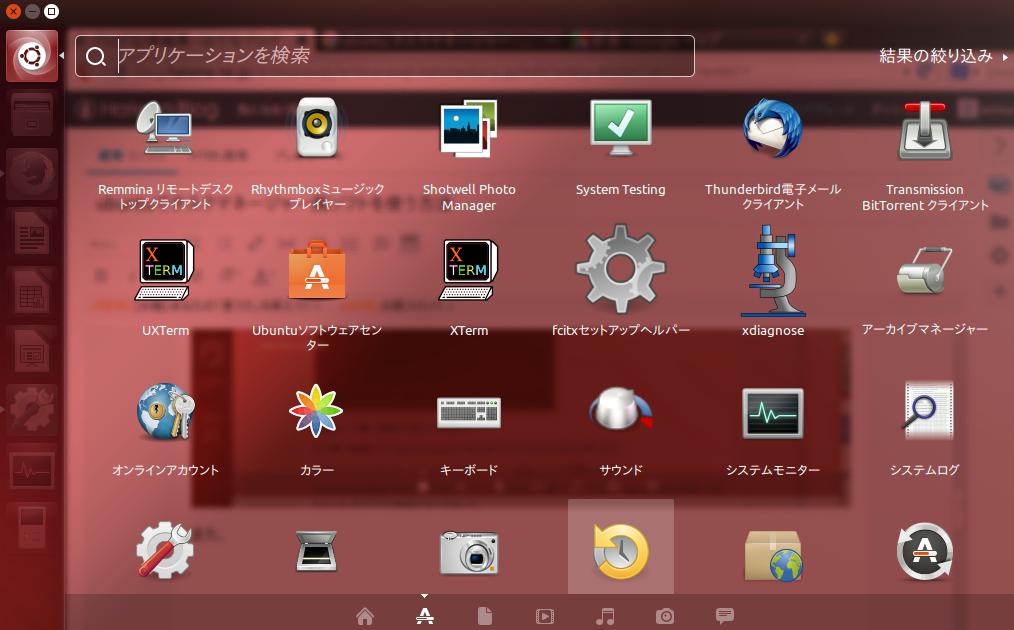Click the search magnifier icon
Image resolution: width=1014 pixels, height=630 pixels.
(x=96, y=57)
